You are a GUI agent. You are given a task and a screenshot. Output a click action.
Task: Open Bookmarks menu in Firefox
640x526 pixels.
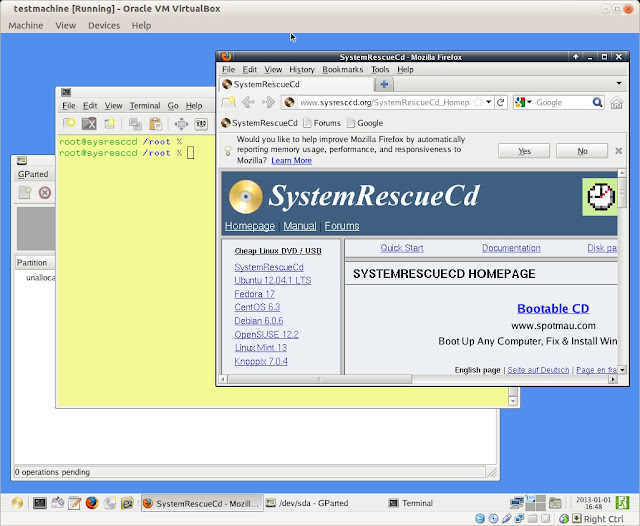[x=343, y=70]
